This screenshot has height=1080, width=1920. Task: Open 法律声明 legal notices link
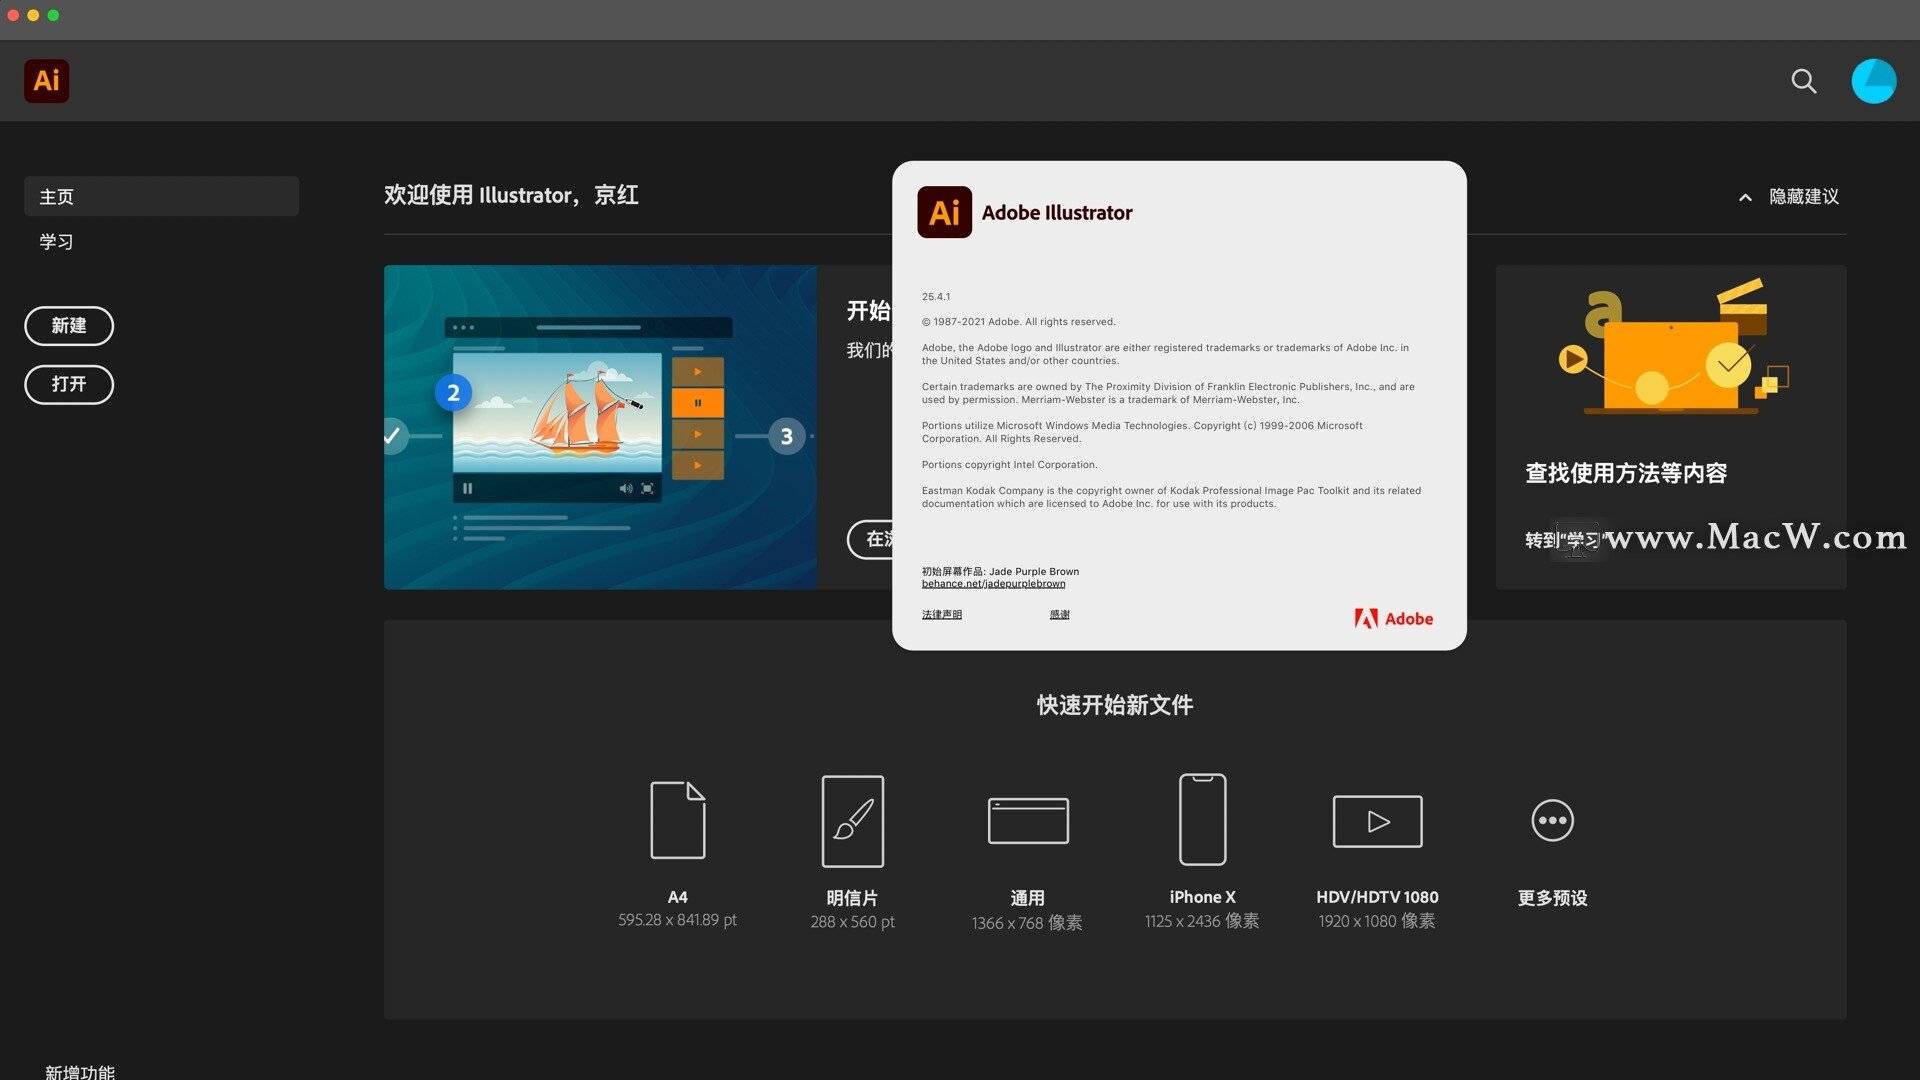941,615
